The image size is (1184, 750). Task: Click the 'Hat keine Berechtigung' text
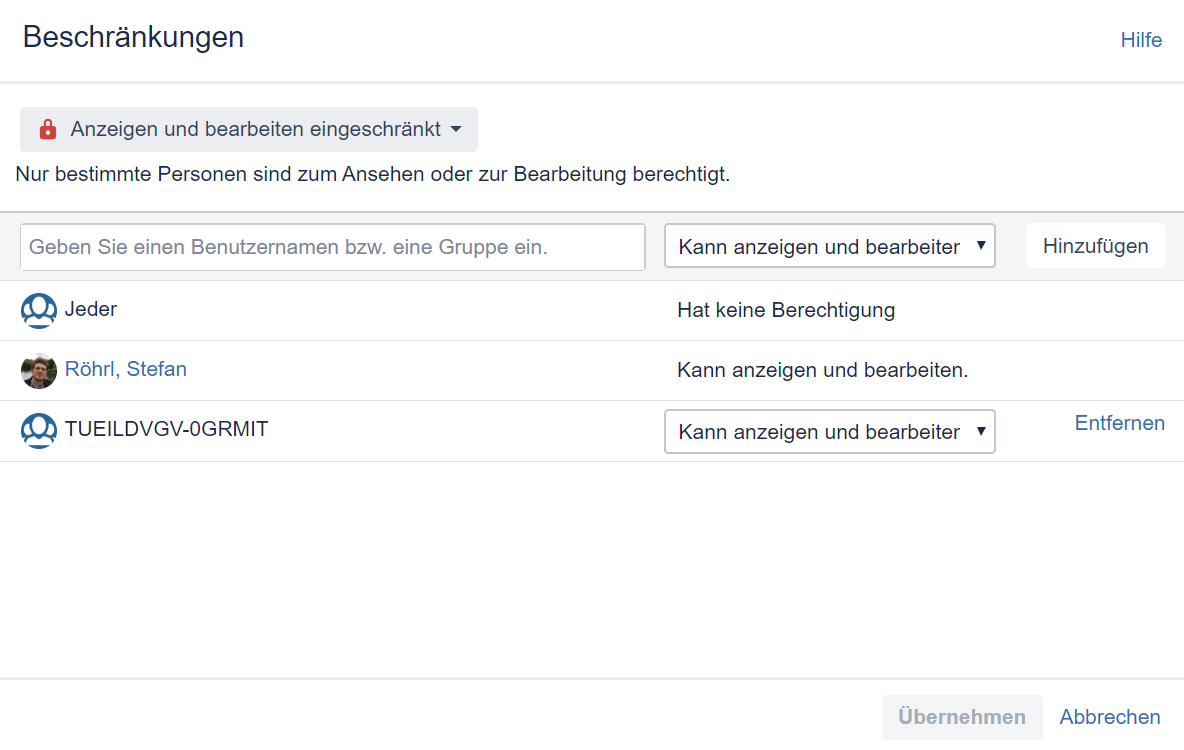click(786, 310)
